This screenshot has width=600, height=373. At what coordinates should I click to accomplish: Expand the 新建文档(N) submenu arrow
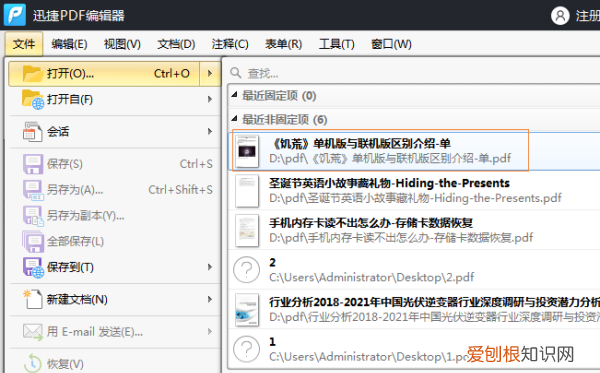pos(210,299)
